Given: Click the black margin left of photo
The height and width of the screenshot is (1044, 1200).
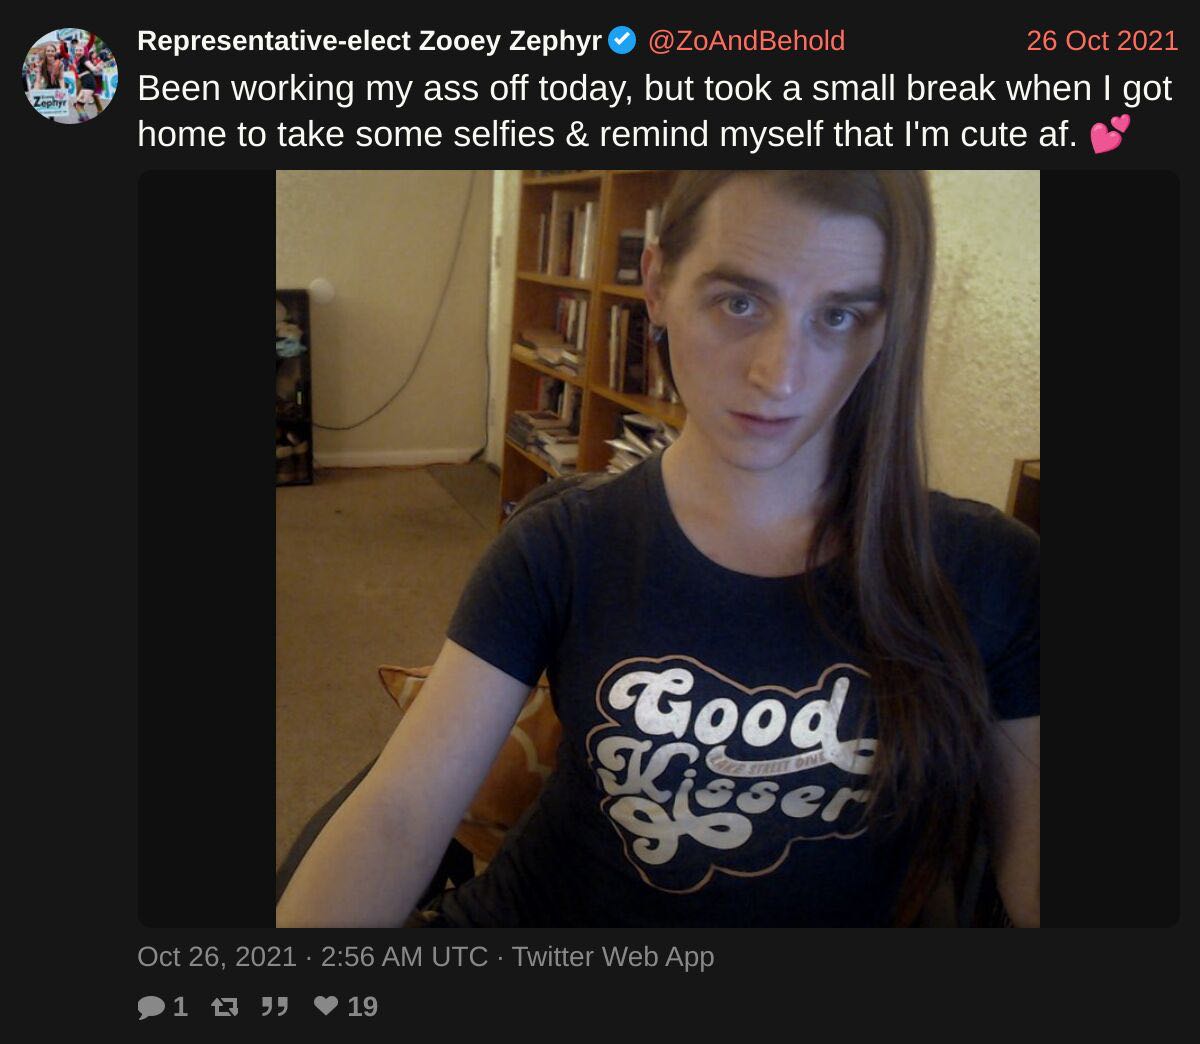Looking at the screenshot, I should [206, 549].
